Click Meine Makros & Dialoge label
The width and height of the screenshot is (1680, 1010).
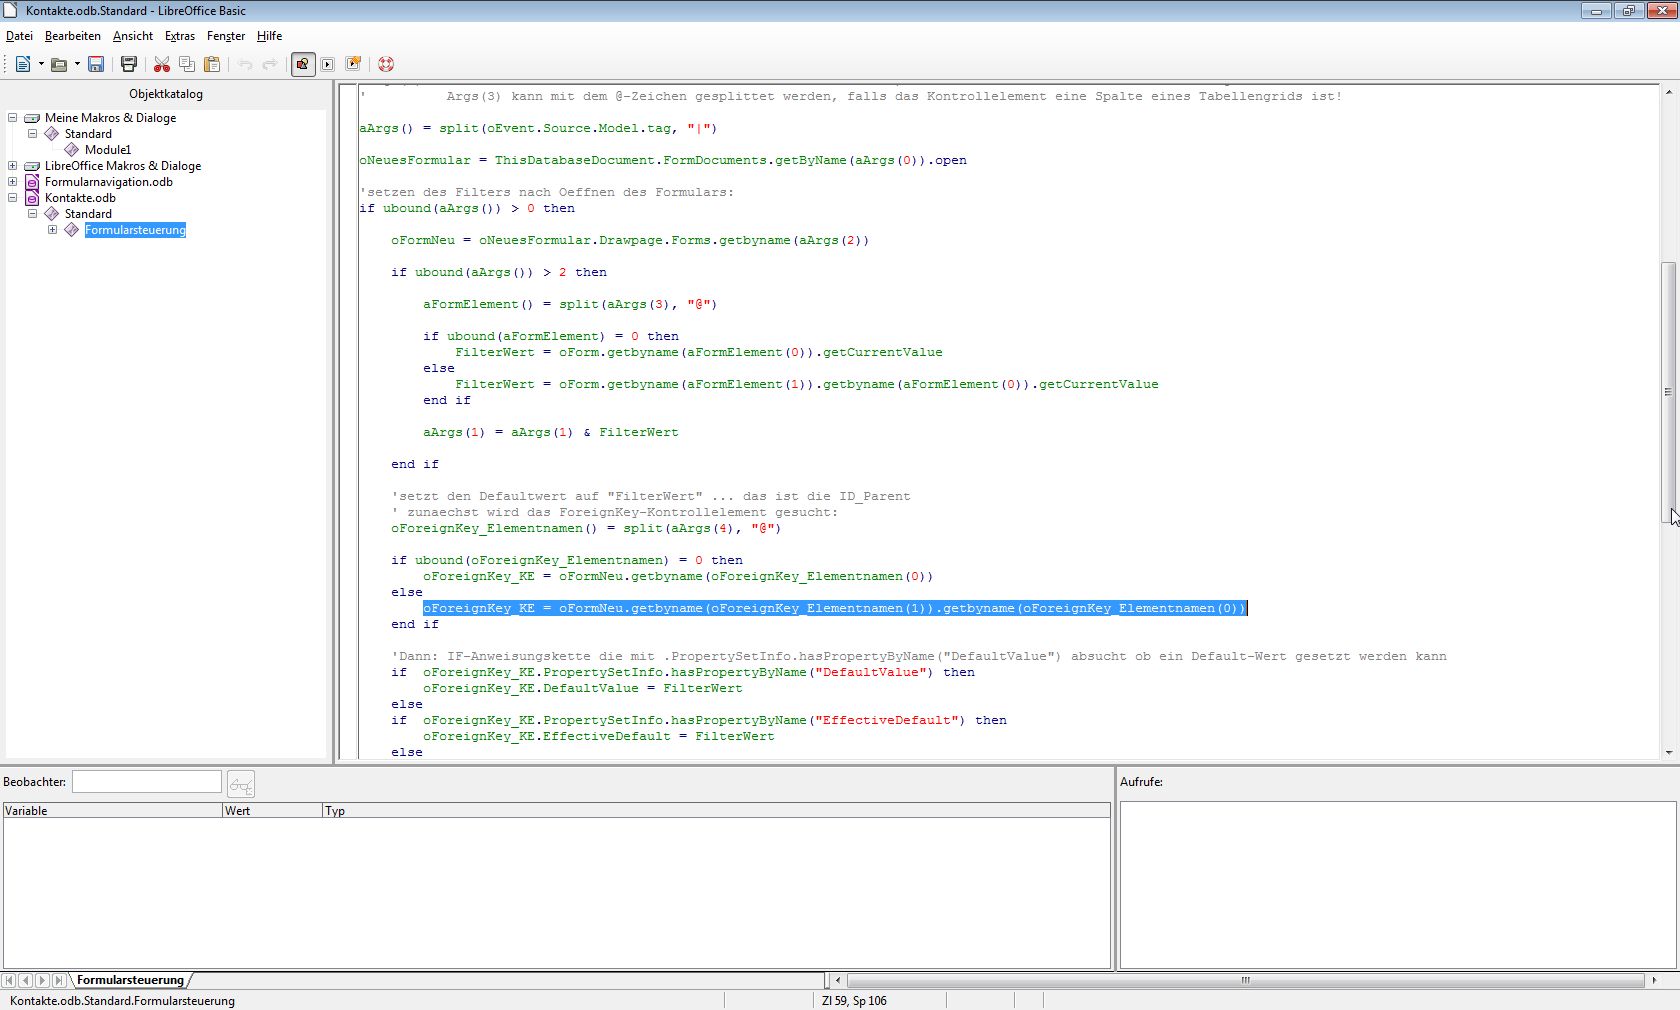point(110,118)
